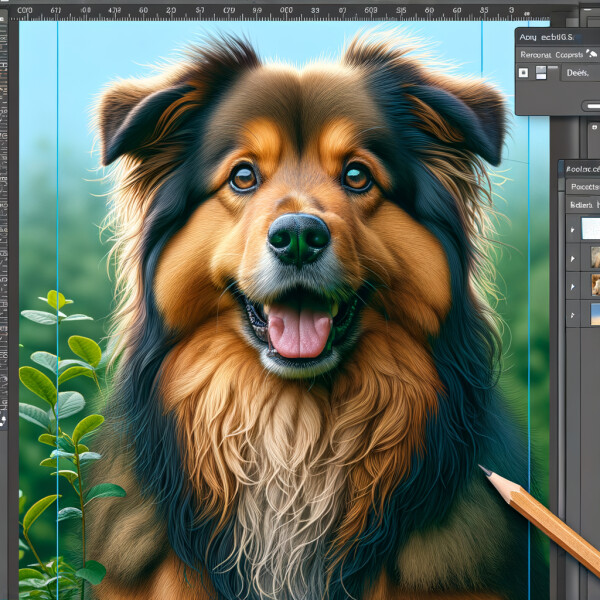
Task: Select the white layer thumbnail
Action: pos(590,229)
